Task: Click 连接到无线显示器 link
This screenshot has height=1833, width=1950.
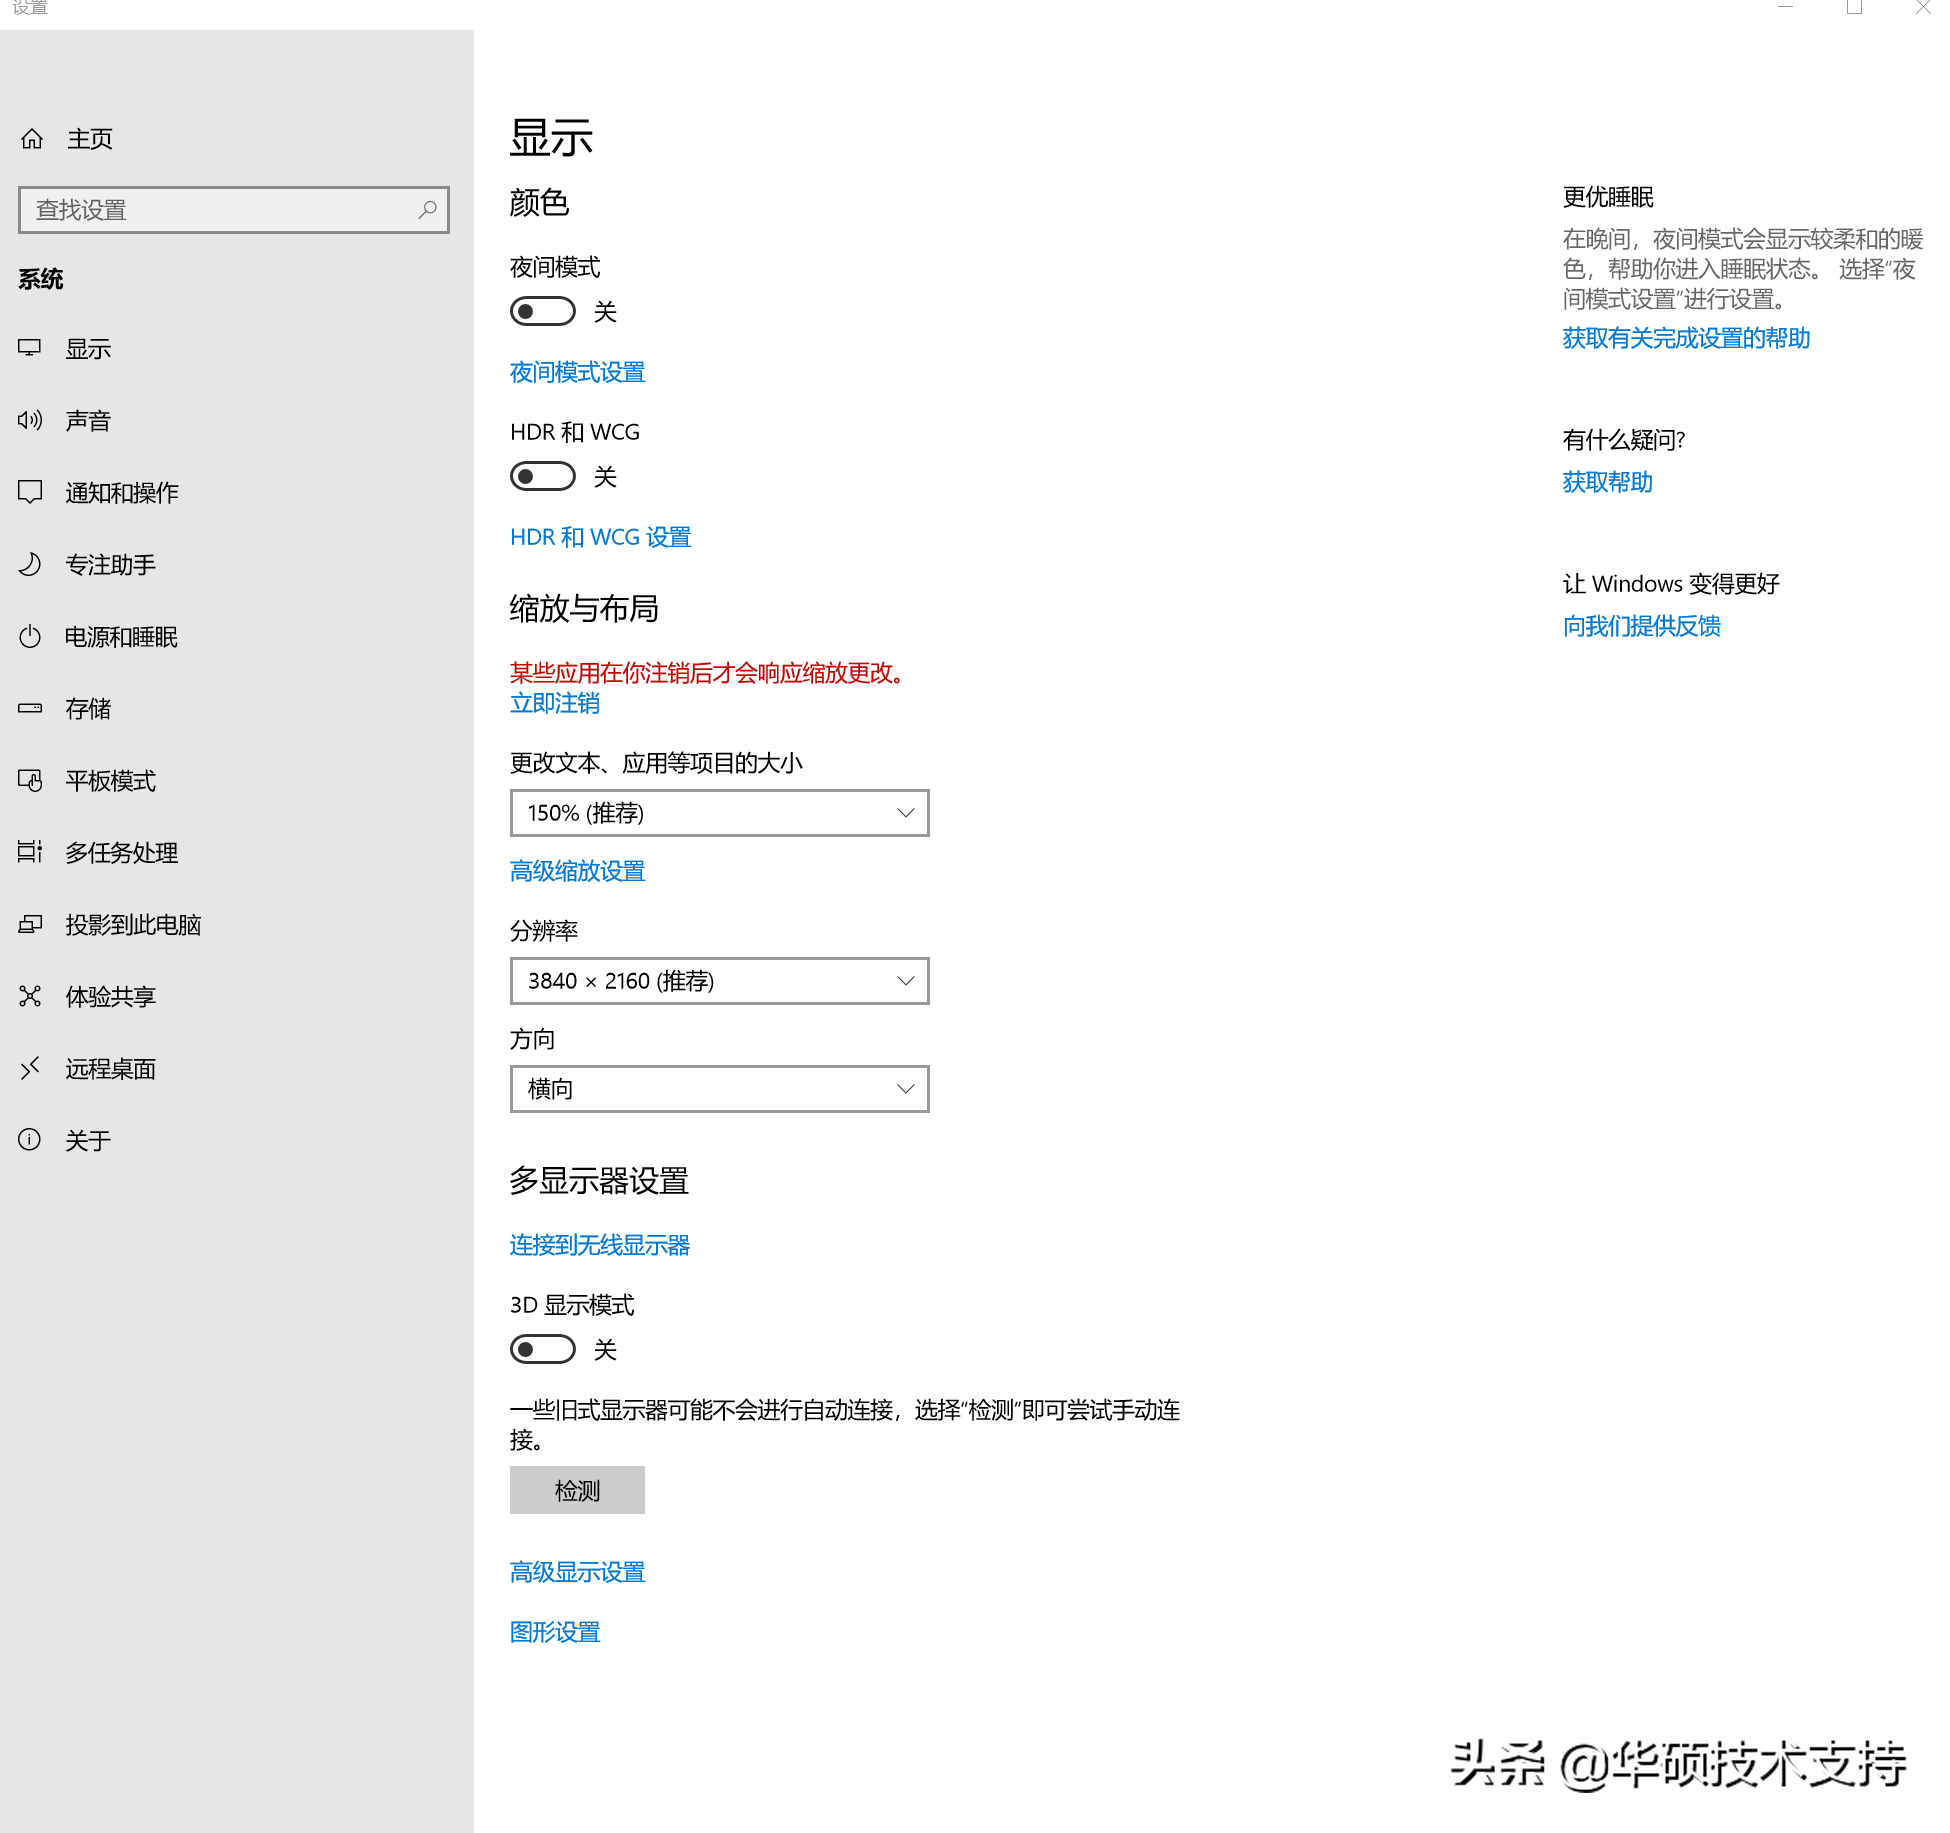Action: point(600,1245)
